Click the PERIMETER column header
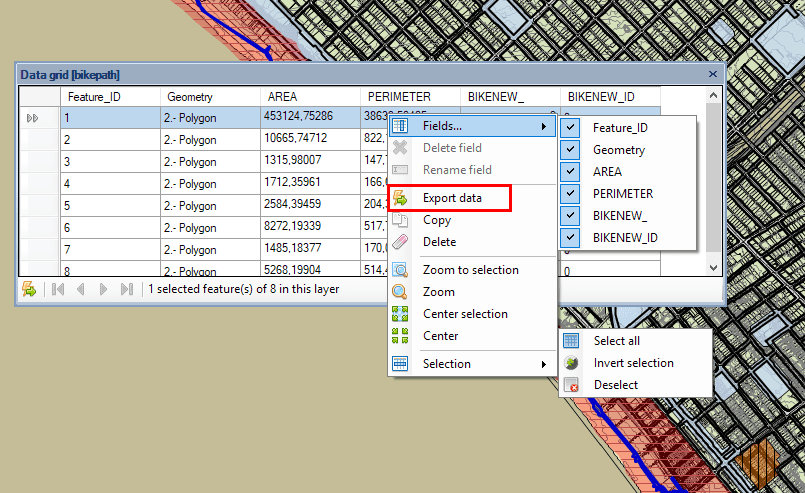 pos(399,97)
